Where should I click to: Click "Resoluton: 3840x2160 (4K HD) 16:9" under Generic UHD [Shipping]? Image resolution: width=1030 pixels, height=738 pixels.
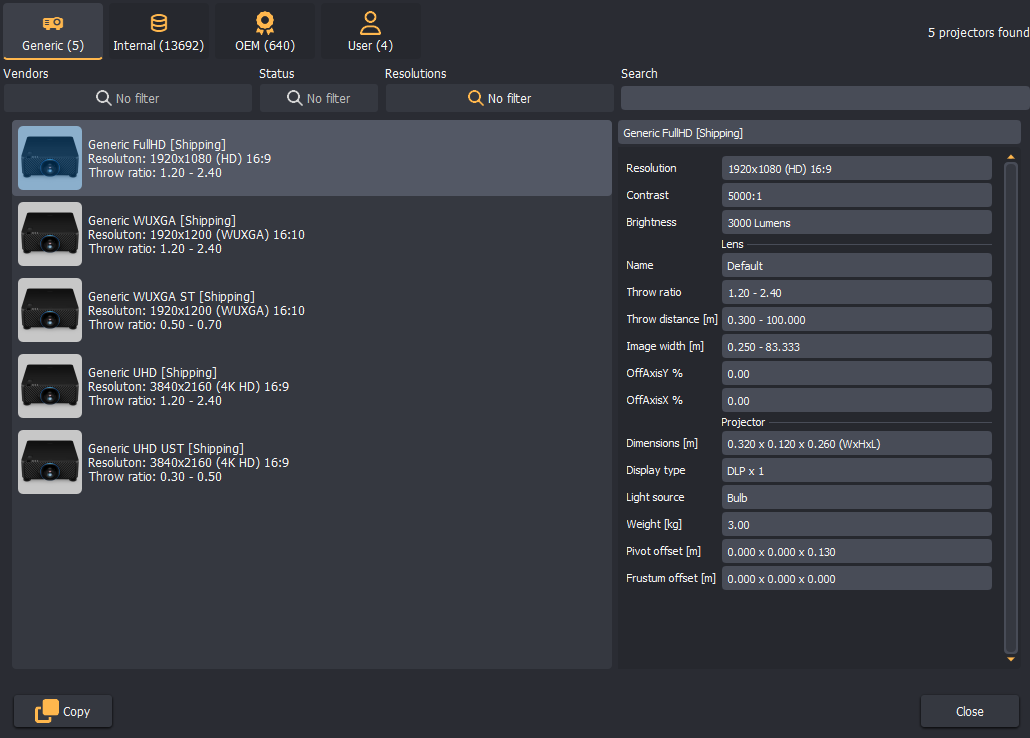(x=189, y=386)
